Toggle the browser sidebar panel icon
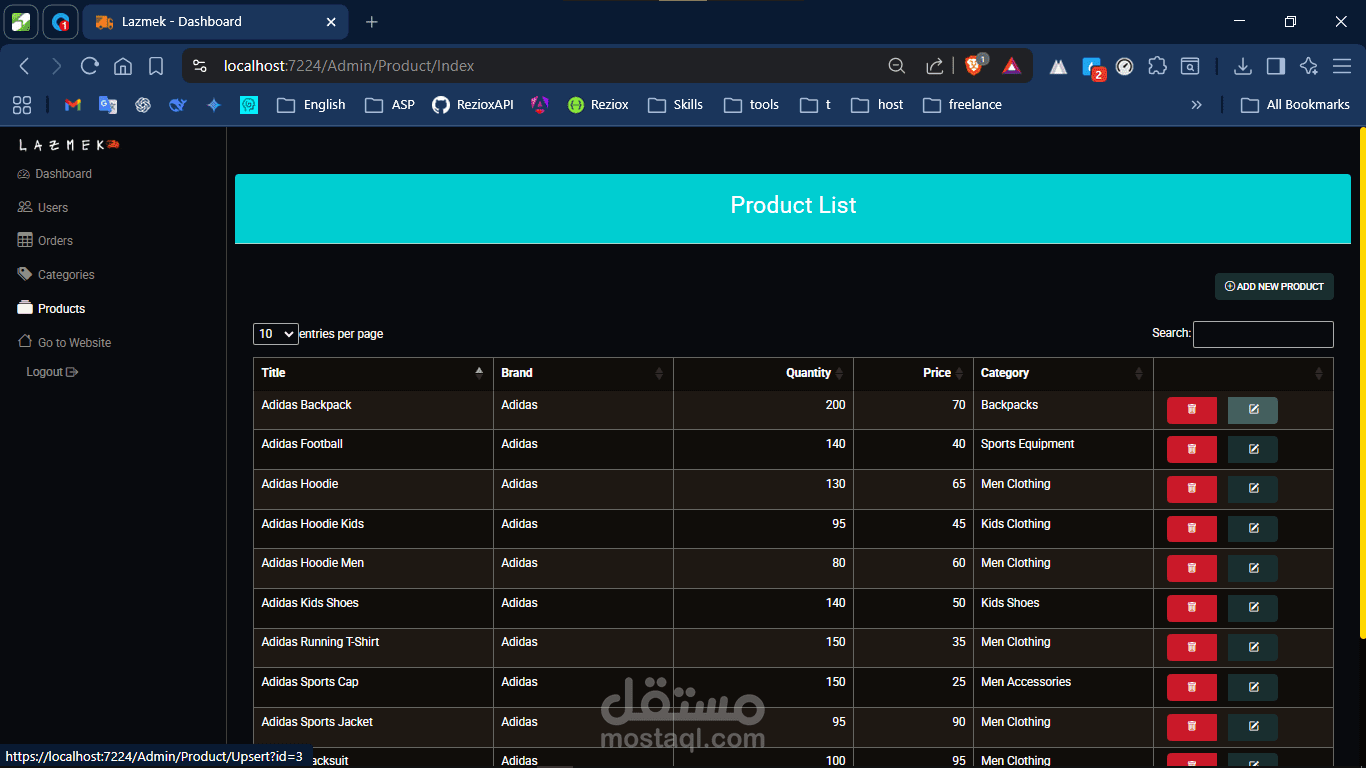Screen dimensions: 1366x768 point(1275,66)
